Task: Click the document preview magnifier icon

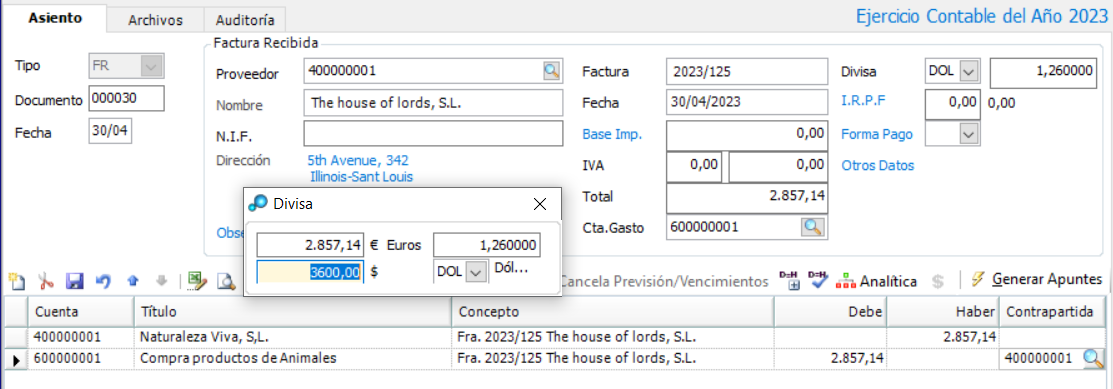Action: (226, 281)
